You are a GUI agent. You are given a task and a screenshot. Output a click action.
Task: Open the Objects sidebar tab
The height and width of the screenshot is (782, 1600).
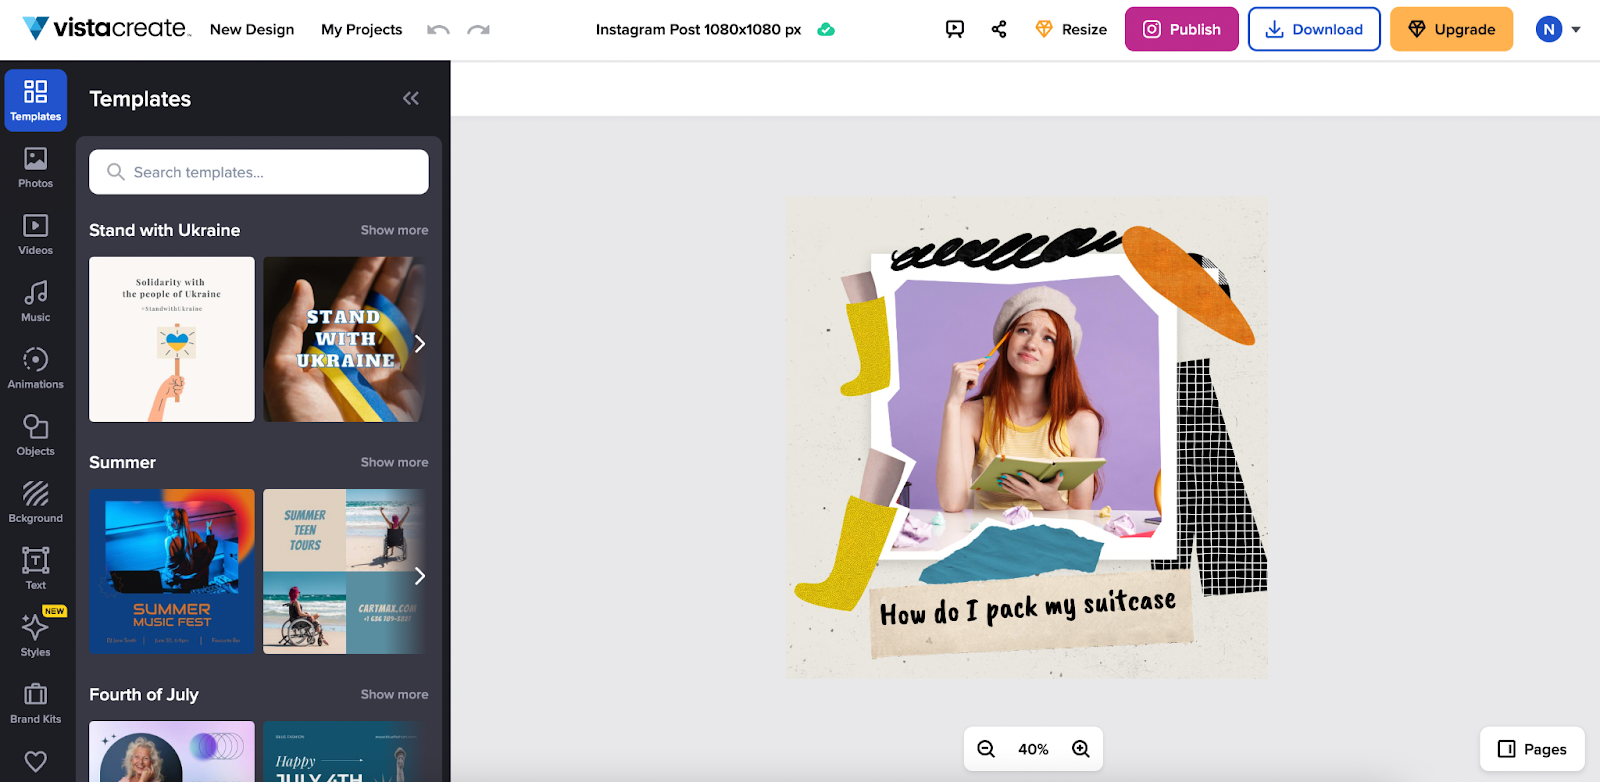[36, 435]
